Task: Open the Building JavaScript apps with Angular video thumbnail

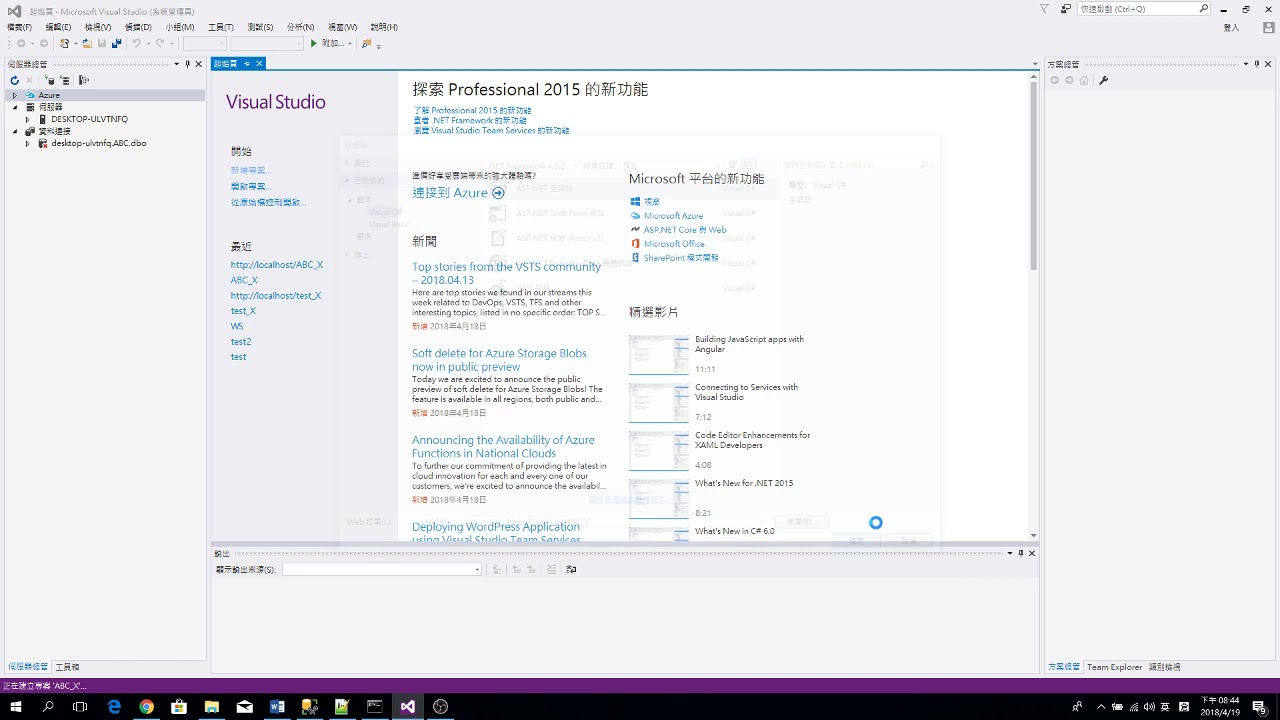Action: [x=658, y=355]
